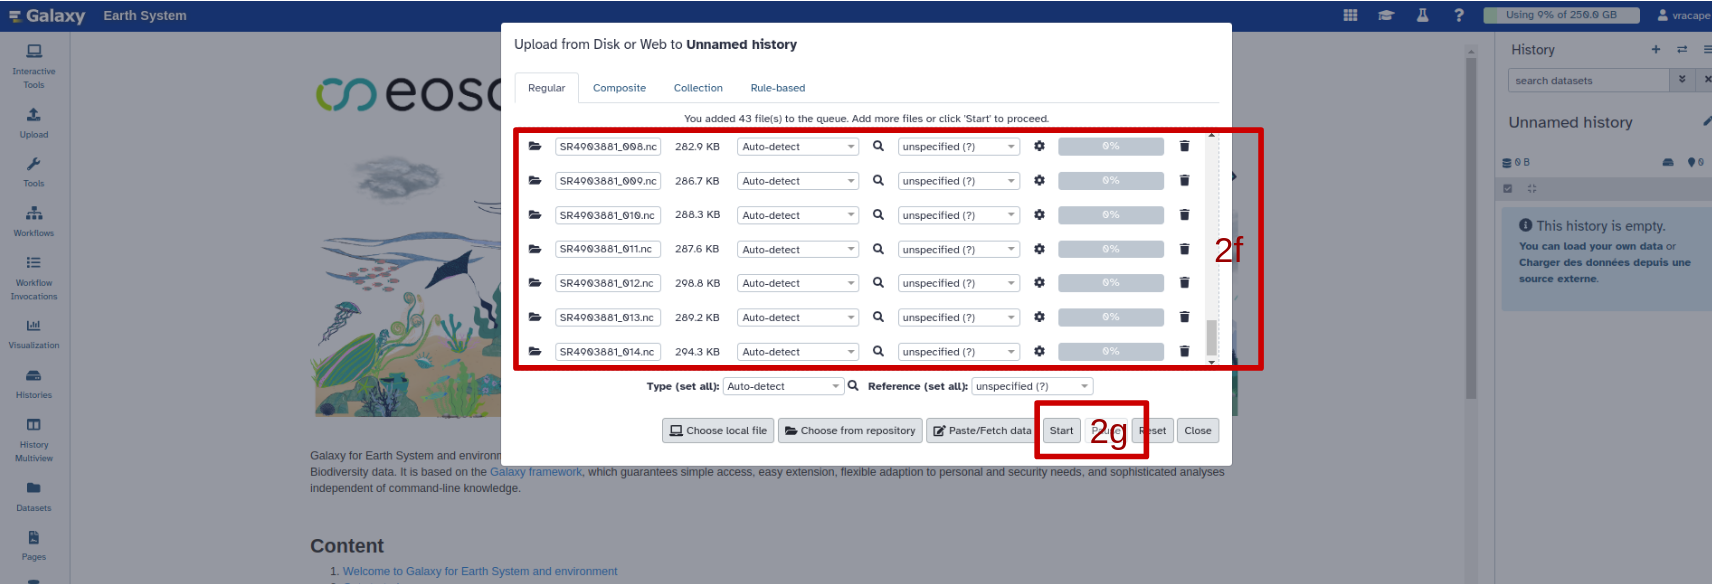
Task: Switch to the Composite upload tab
Action: click(619, 88)
